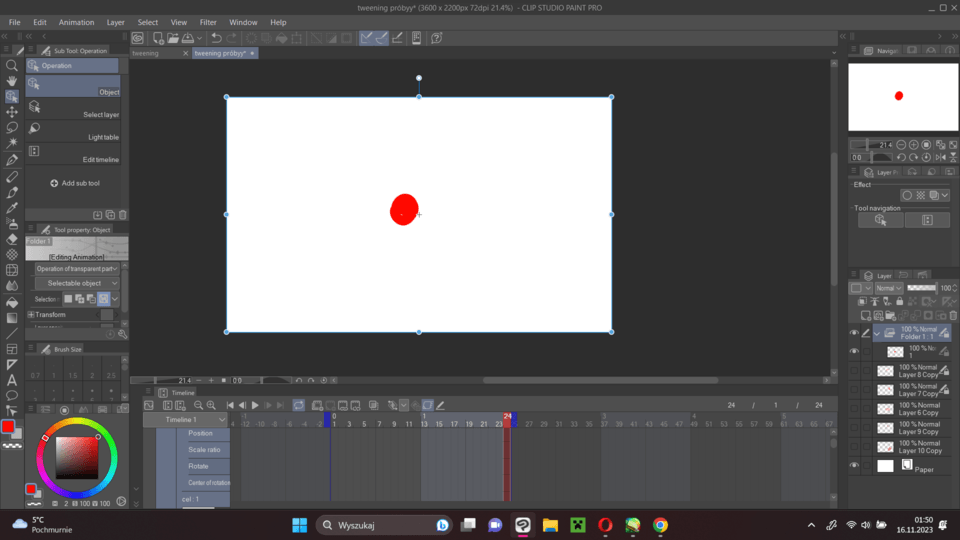Open the blending mode Normal dropdown
This screenshot has width=960, height=540.
(x=888, y=288)
